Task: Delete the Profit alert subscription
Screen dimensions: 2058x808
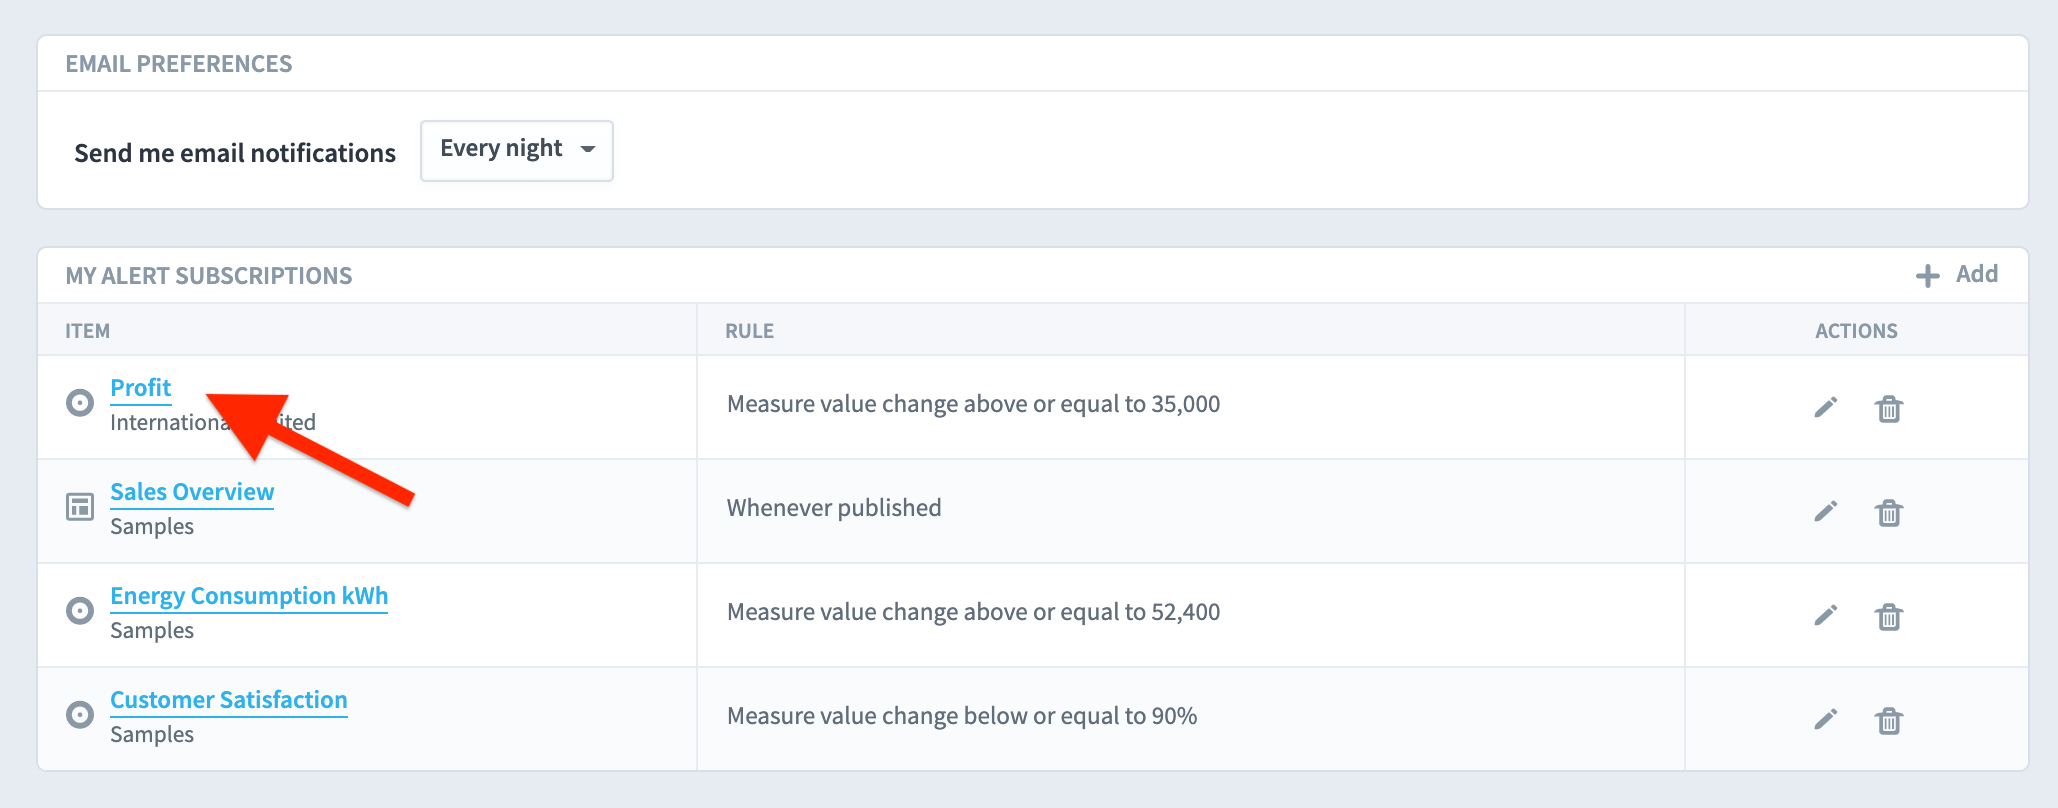Action: tap(1889, 408)
